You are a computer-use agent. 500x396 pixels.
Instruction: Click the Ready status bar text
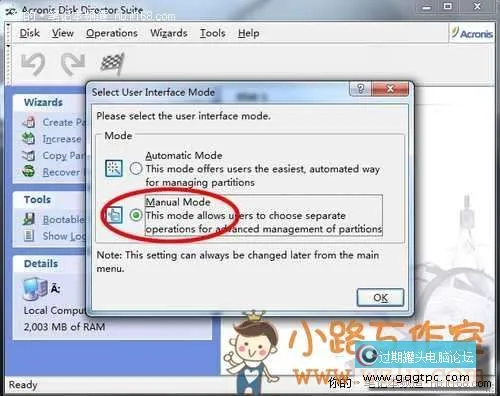(x=23, y=385)
